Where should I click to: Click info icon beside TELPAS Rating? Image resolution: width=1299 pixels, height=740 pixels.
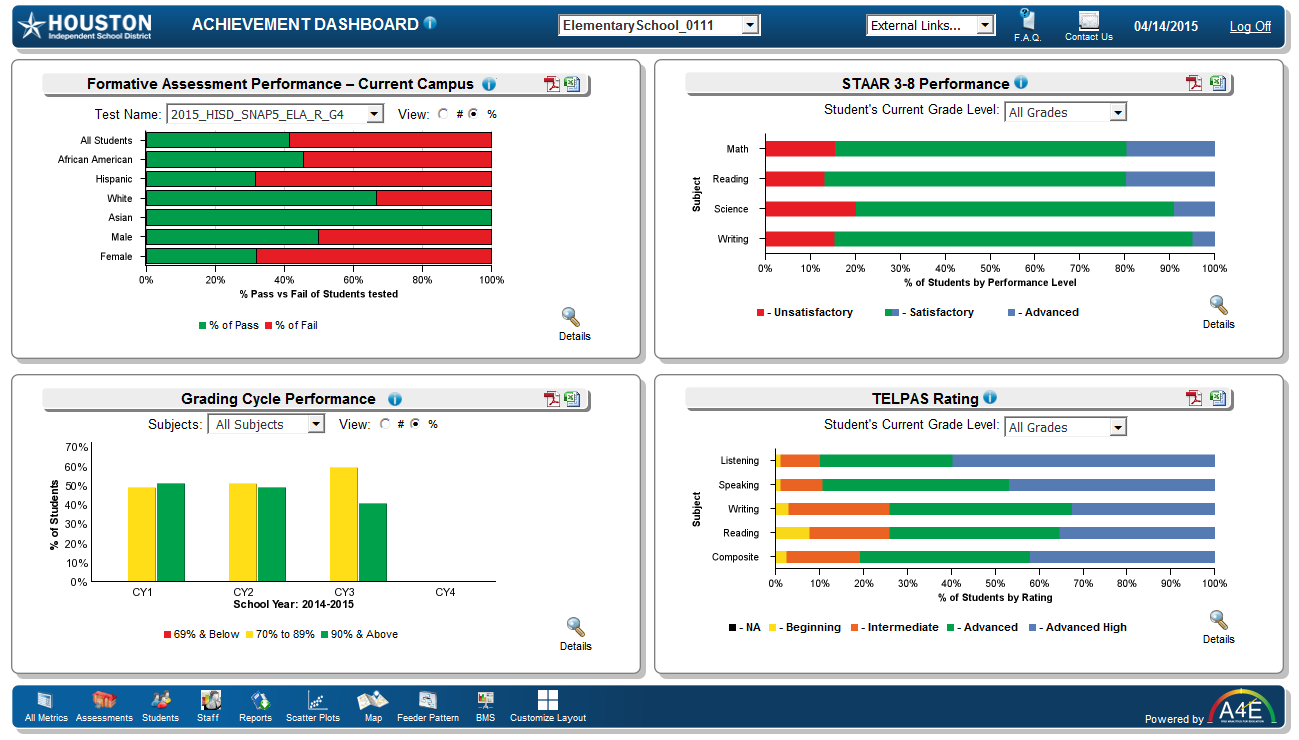[x=990, y=398]
